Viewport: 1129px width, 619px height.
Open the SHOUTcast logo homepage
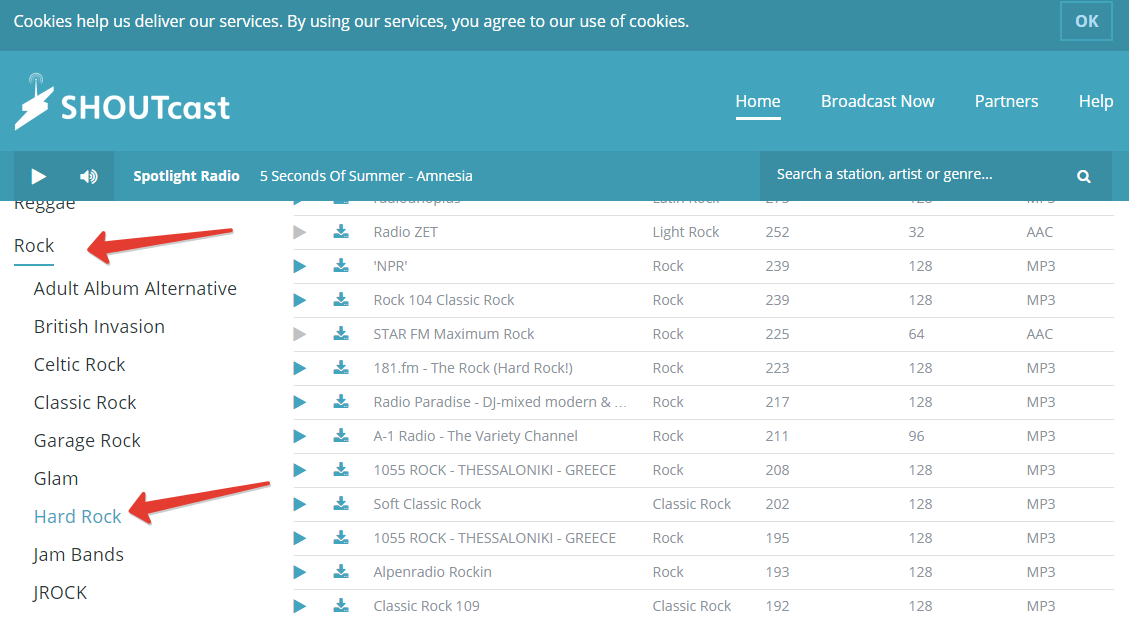(x=122, y=102)
